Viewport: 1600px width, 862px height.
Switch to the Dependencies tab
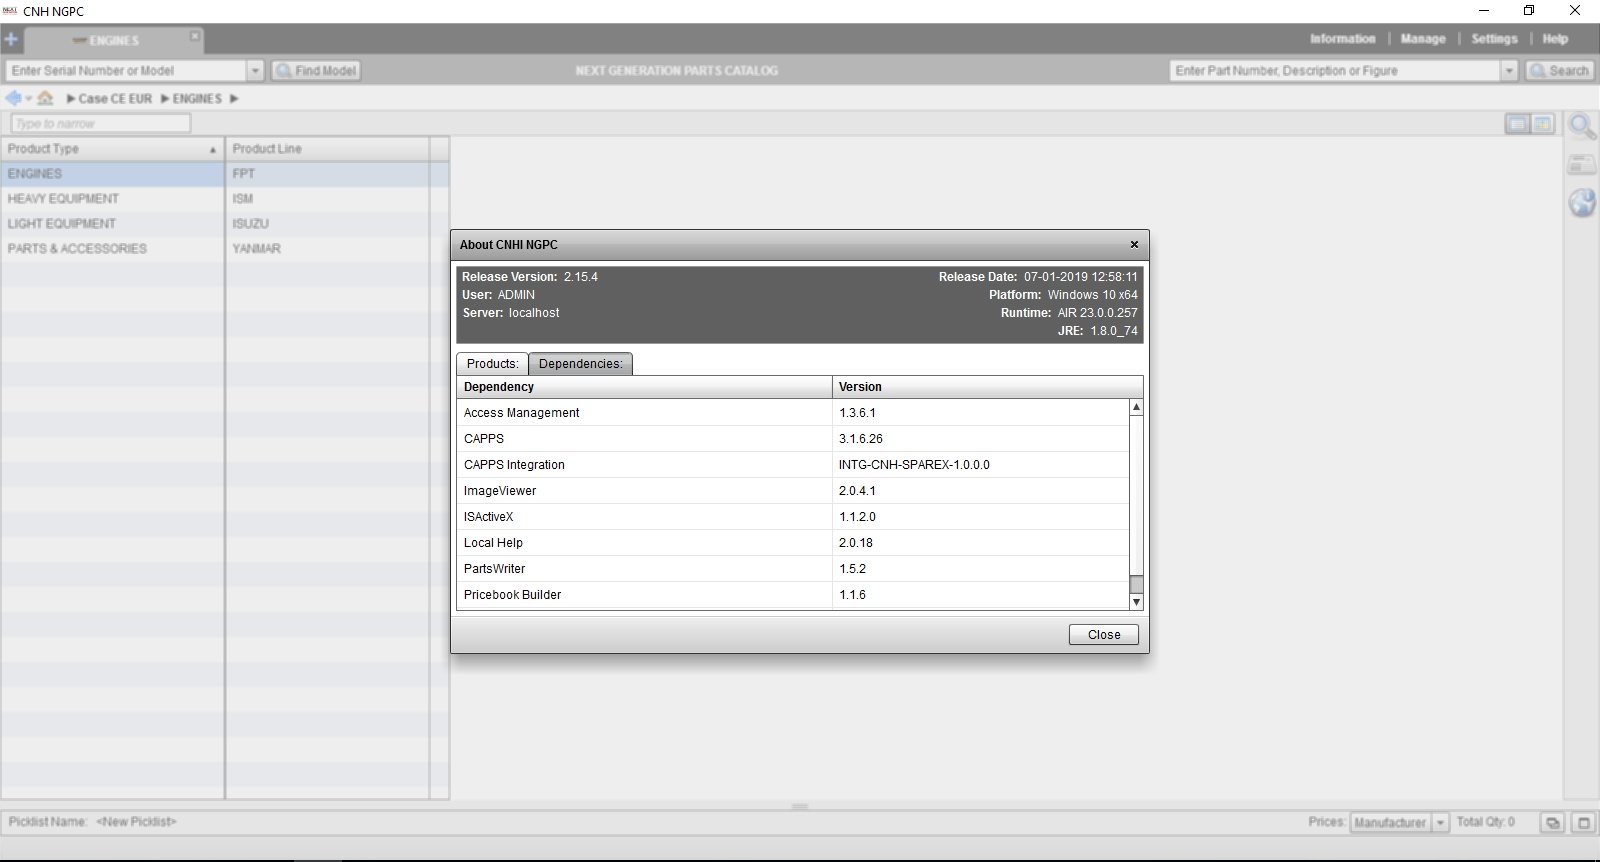(x=580, y=364)
